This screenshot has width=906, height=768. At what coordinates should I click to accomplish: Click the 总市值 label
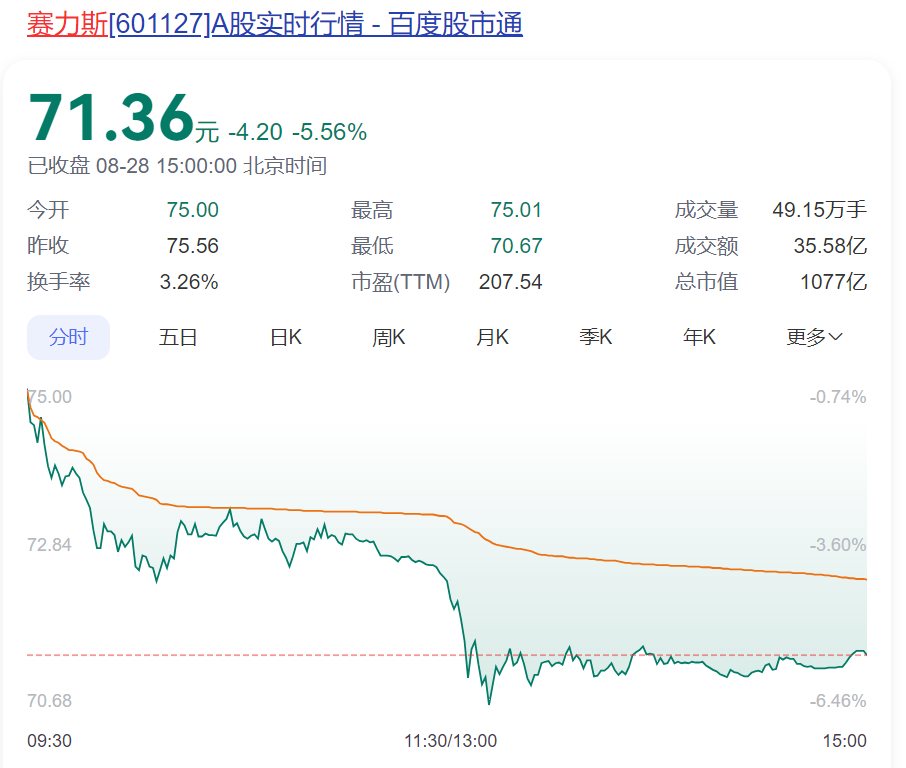click(706, 282)
